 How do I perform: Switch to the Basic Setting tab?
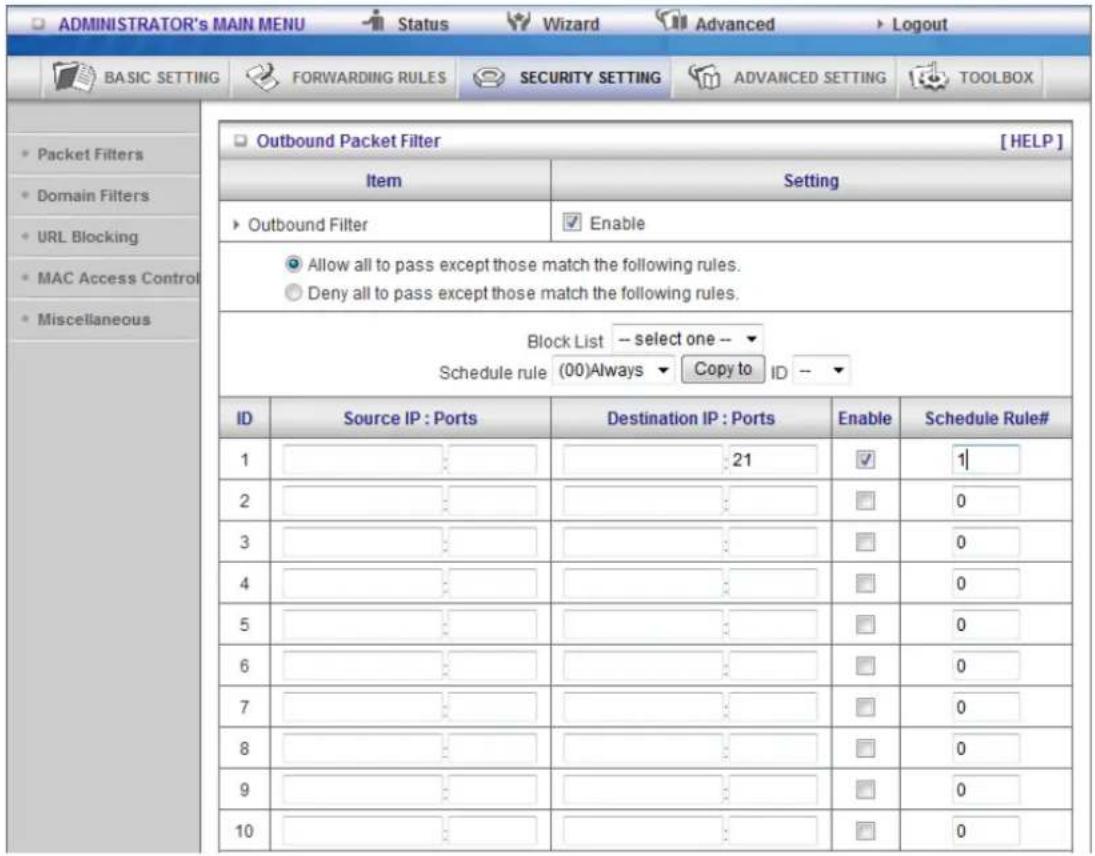[161, 78]
